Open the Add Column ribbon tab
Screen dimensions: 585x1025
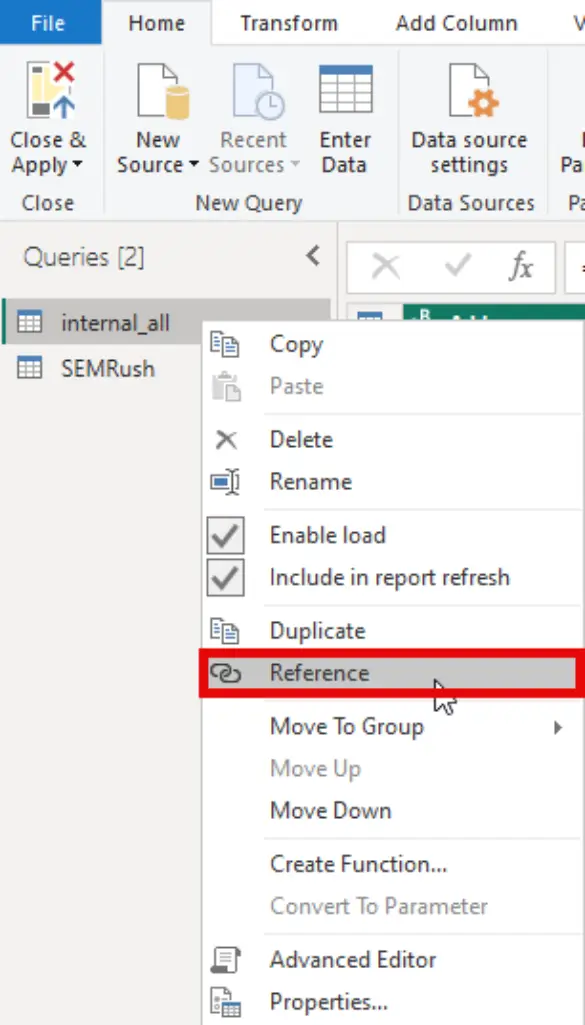(456, 23)
